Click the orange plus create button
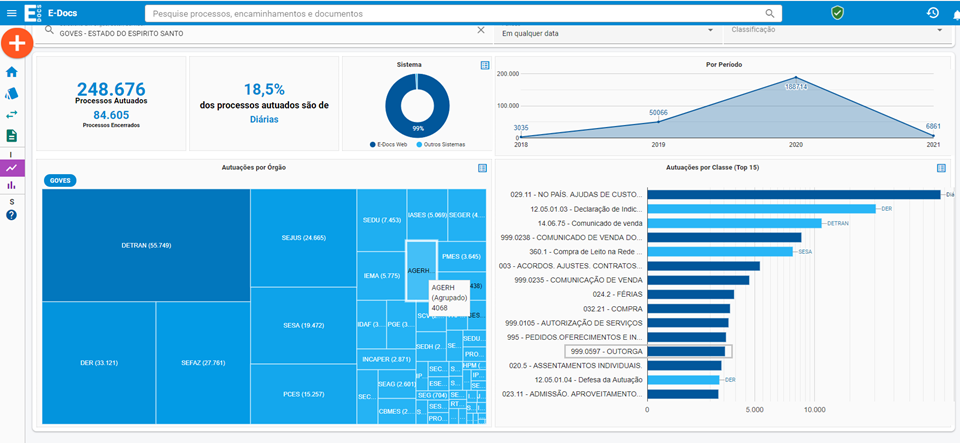This screenshot has height=443, width=960. click(17, 44)
